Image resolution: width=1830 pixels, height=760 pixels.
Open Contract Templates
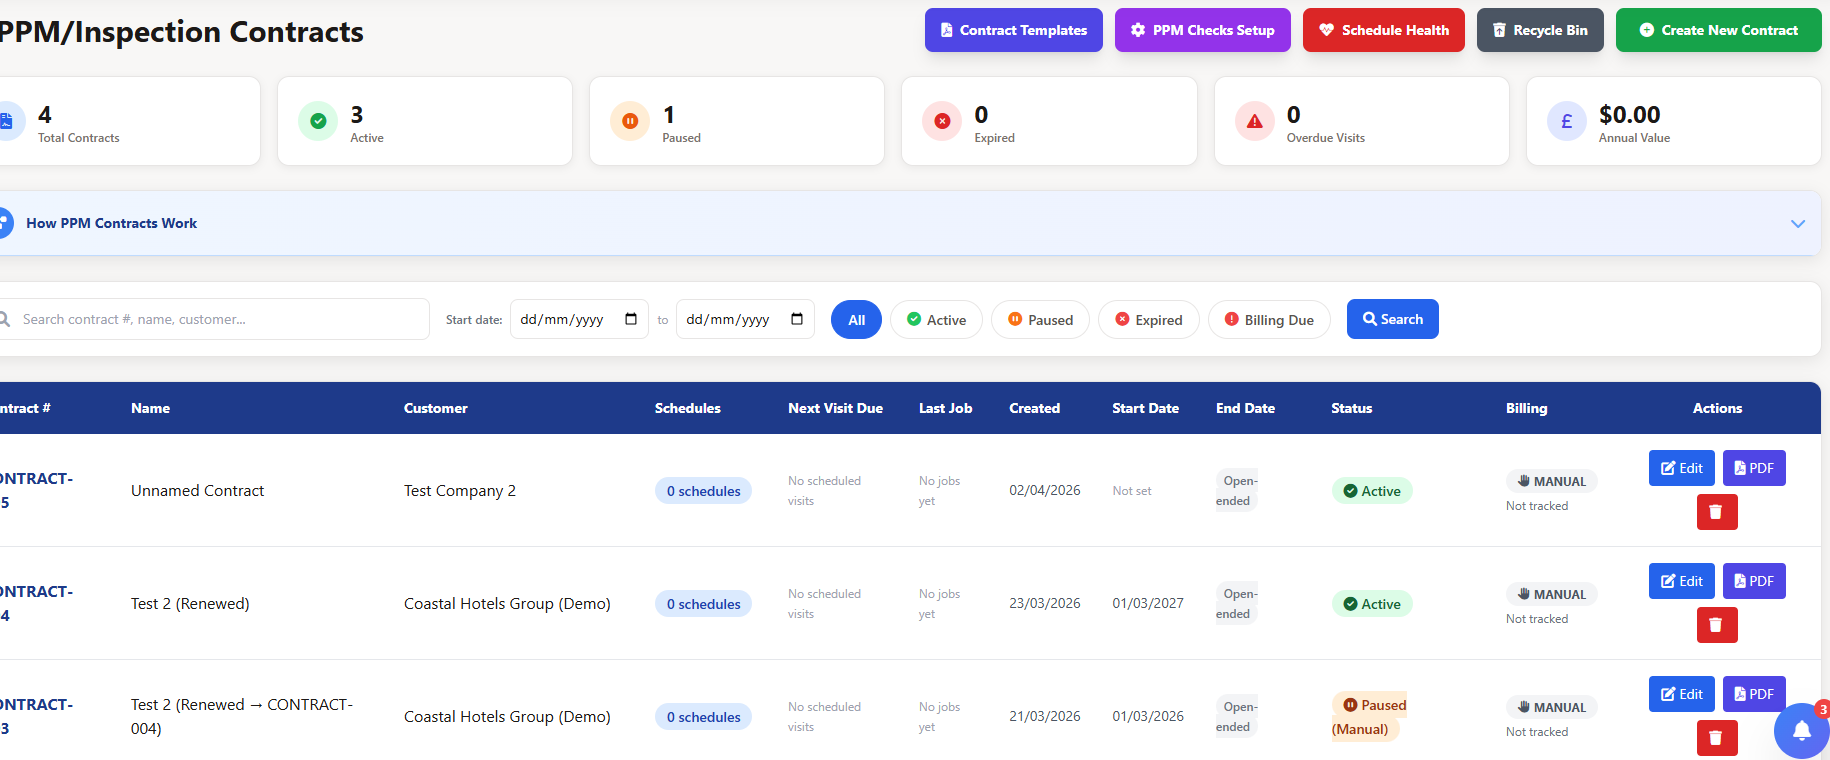click(1013, 30)
